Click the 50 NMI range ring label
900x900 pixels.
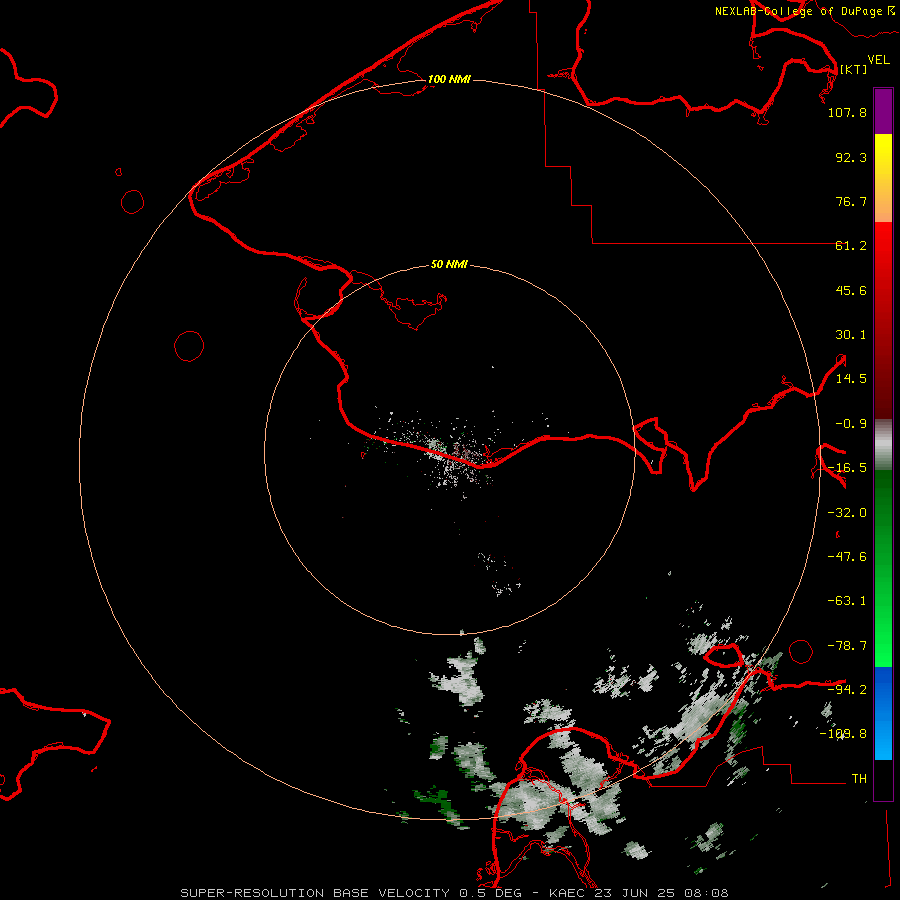pos(449,264)
